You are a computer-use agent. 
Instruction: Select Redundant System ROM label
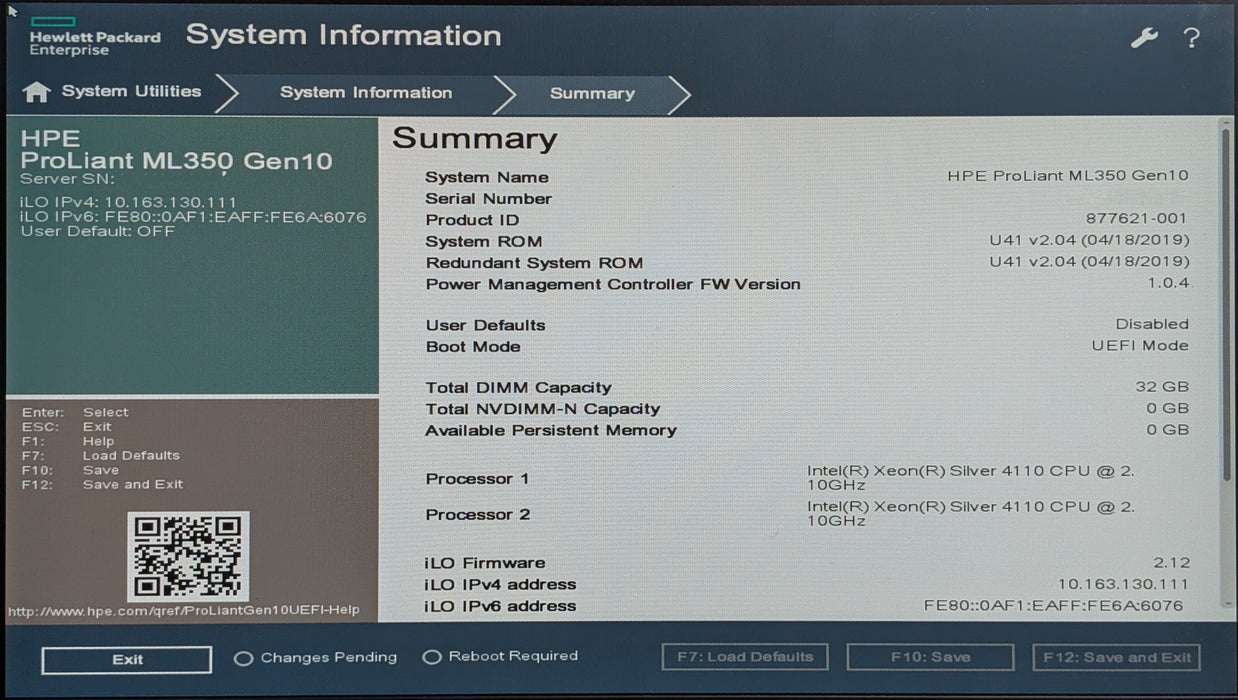coord(534,263)
